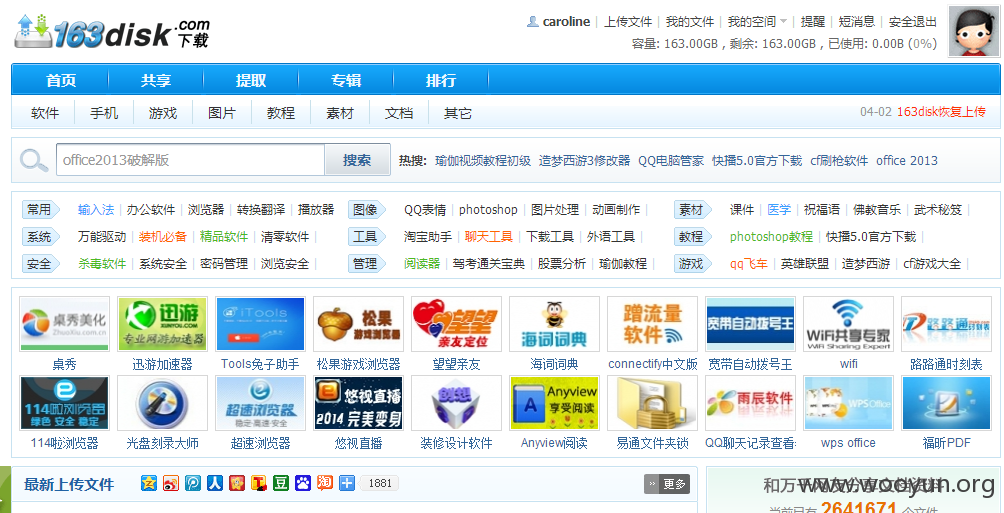The width and height of the screenshot is (1004, 513).
Task: Open the 提取 tab
Action: click(251, 81)
